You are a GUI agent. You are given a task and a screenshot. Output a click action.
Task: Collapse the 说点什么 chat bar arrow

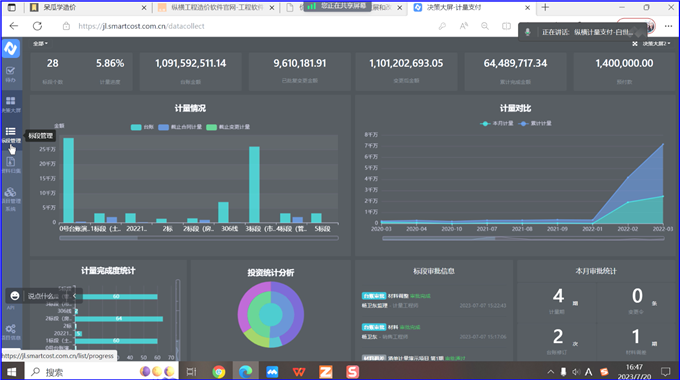pyautogui.click(x=75, y=296)
